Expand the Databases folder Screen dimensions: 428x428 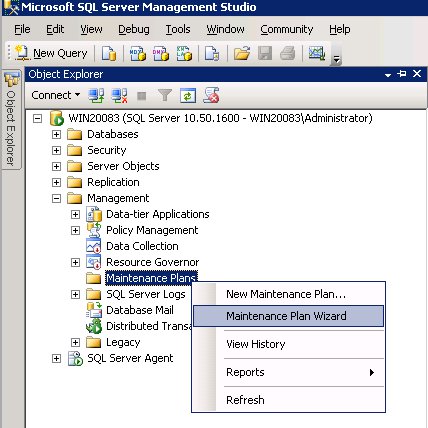[56, 134]
